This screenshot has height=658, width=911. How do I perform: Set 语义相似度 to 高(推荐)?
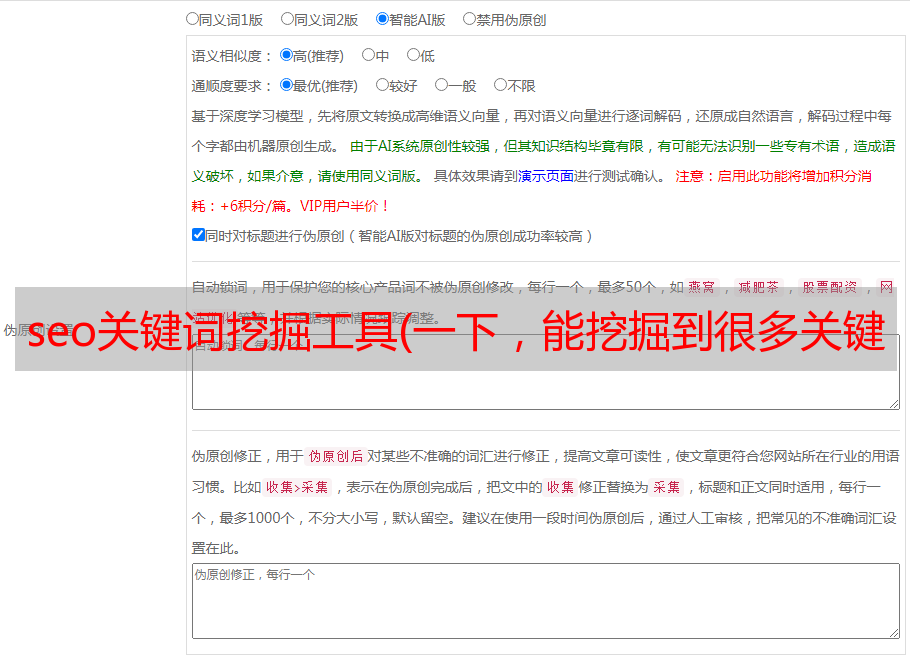pyautogui.click(x=286, y=55)
